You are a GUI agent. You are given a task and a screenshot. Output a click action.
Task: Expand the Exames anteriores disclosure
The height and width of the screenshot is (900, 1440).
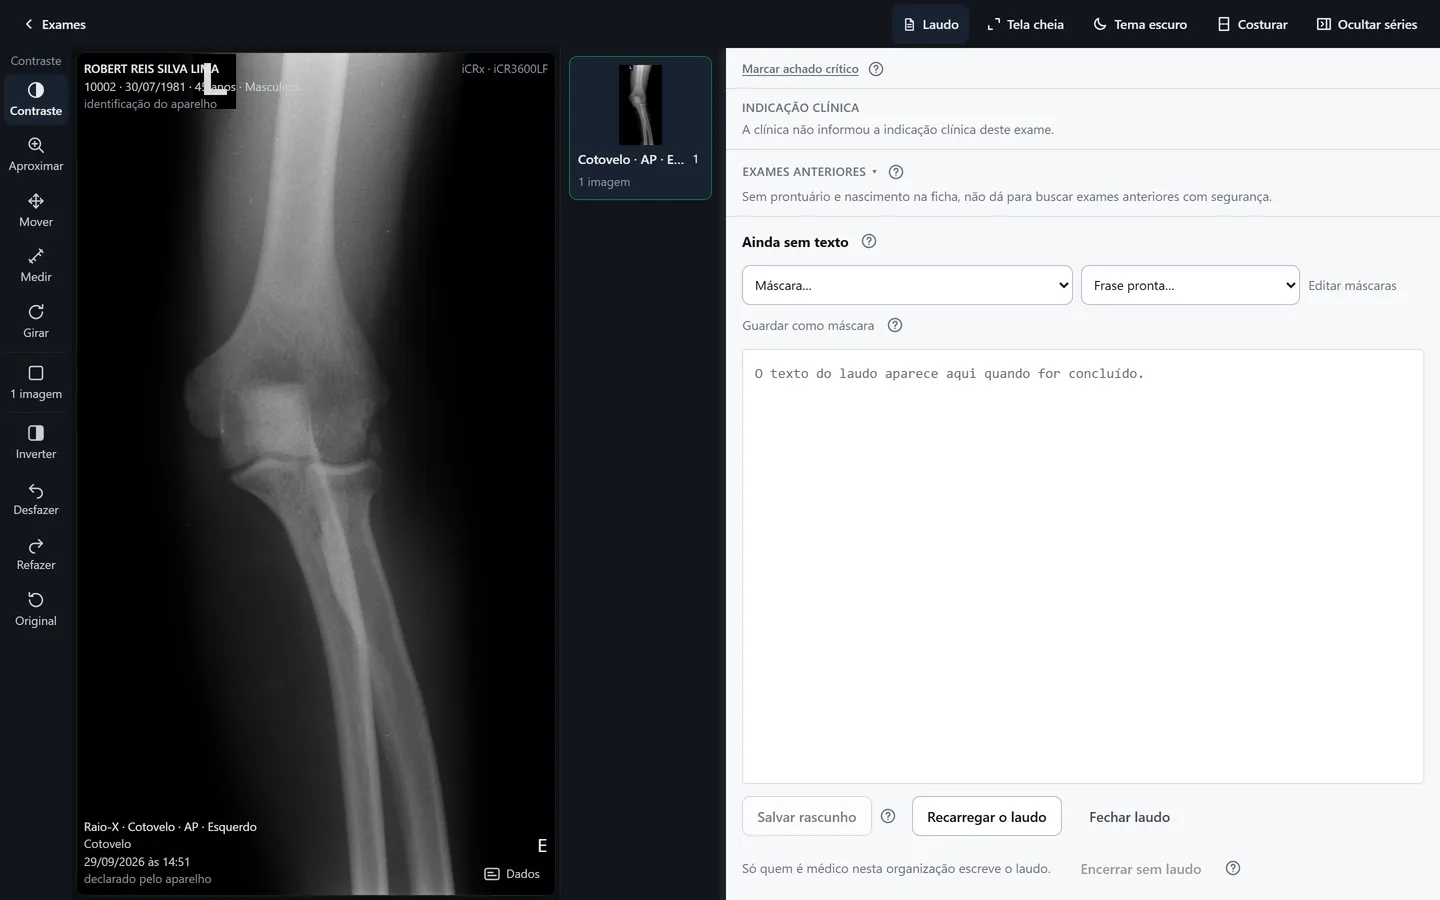(x=809, y=172)
